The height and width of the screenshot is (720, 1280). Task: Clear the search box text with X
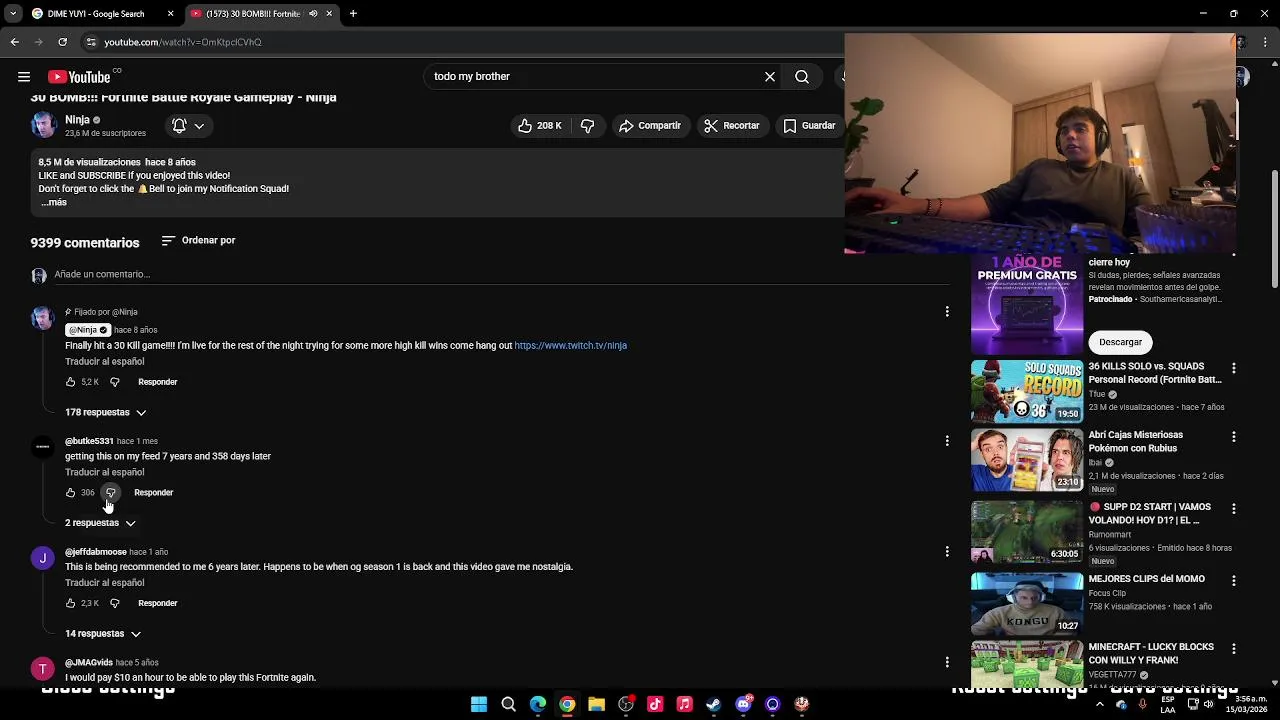[770, 77]
